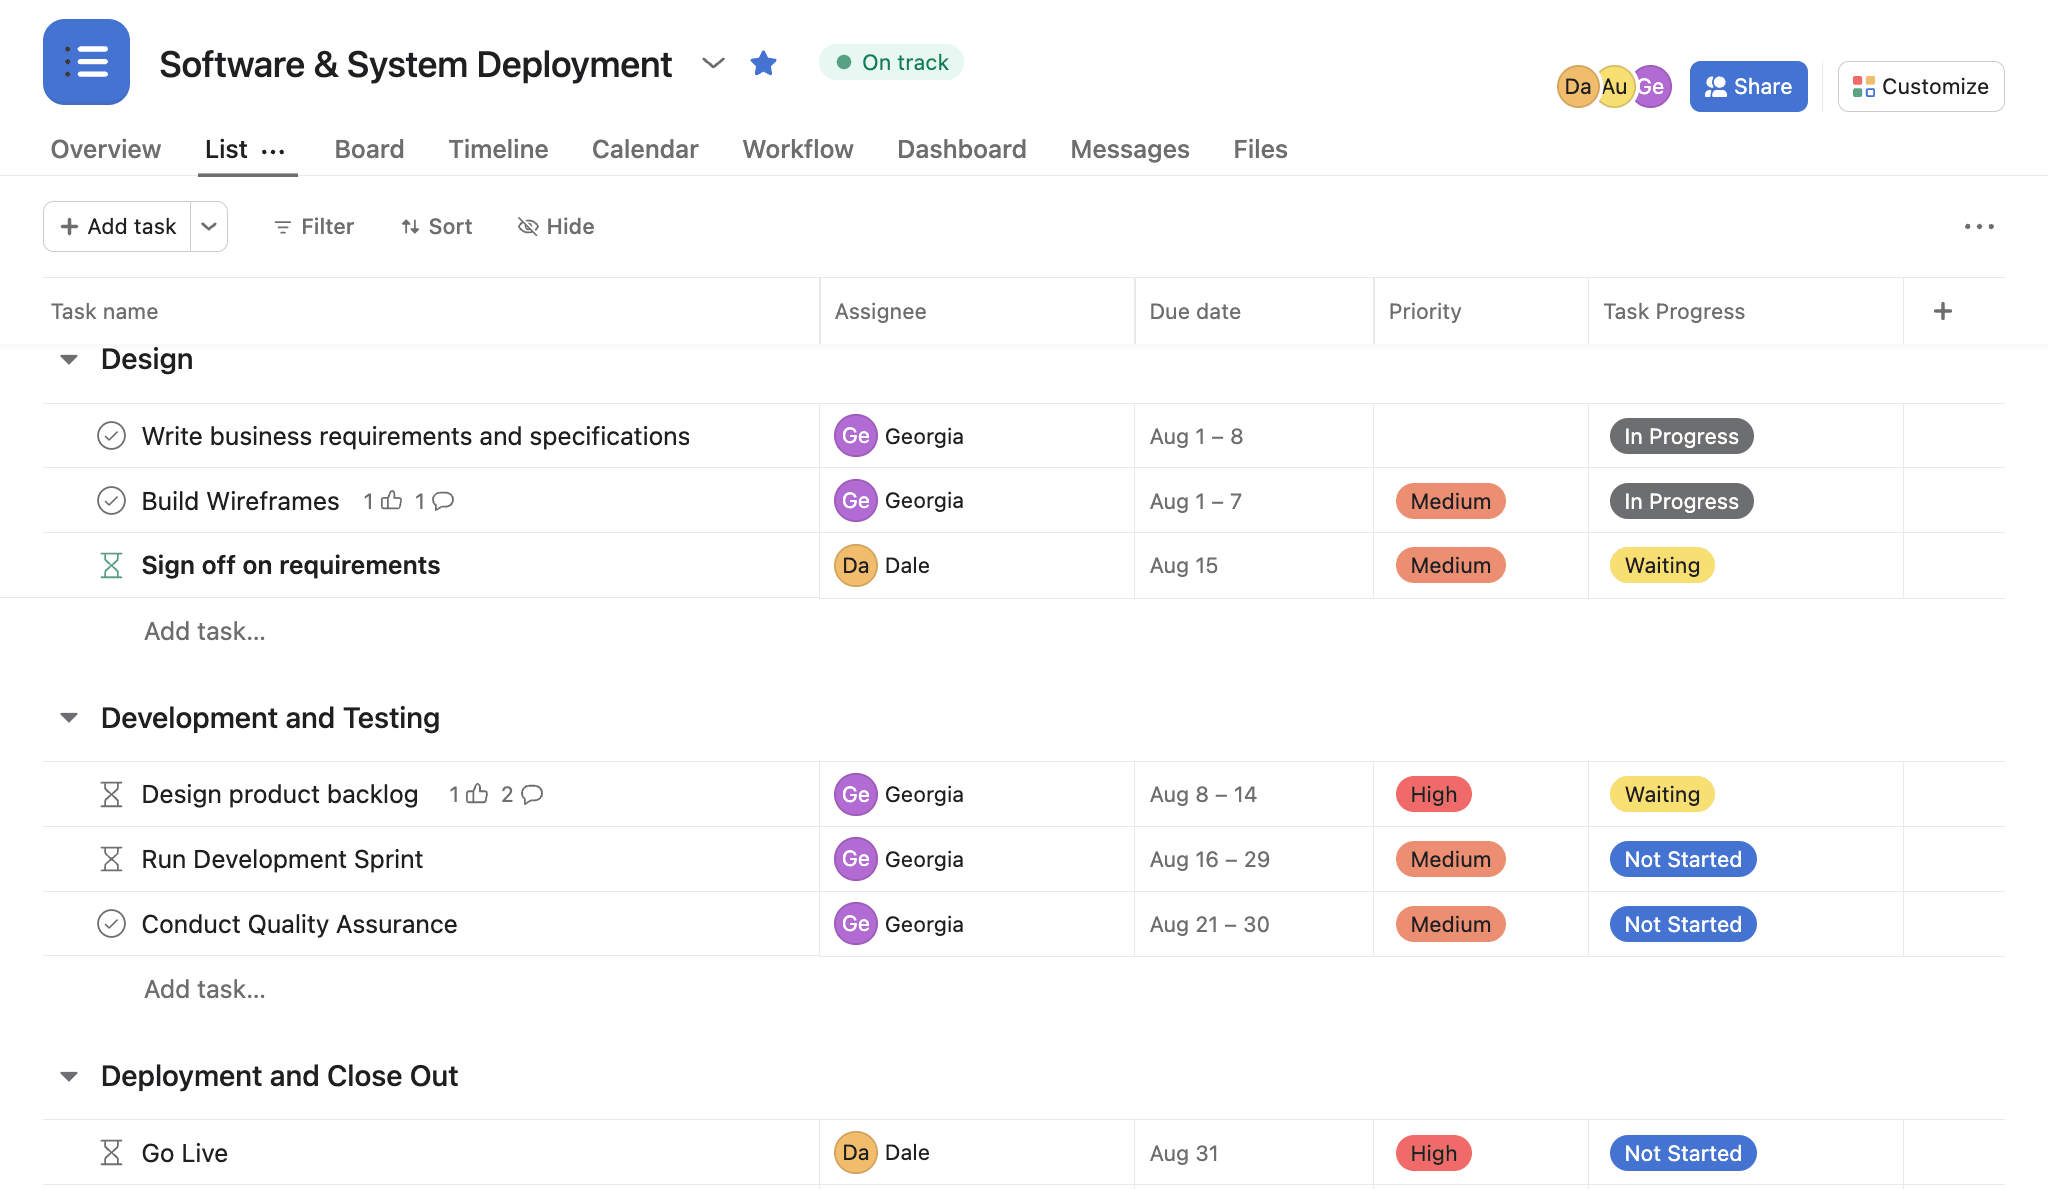Click Add task under Deployment and Close Out

pos(204,1185)
